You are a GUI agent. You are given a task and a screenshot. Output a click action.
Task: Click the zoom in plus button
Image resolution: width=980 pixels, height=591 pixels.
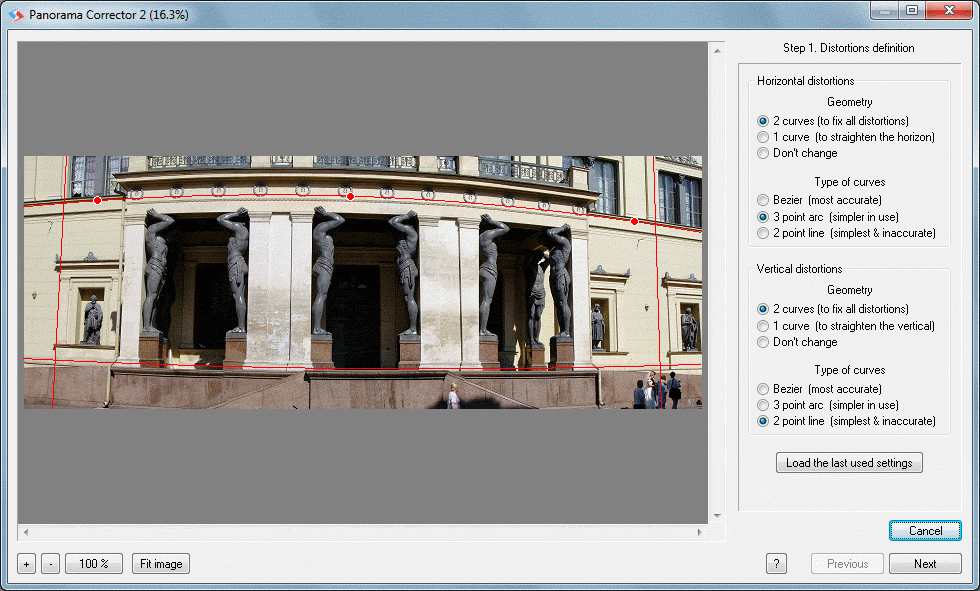27,564
